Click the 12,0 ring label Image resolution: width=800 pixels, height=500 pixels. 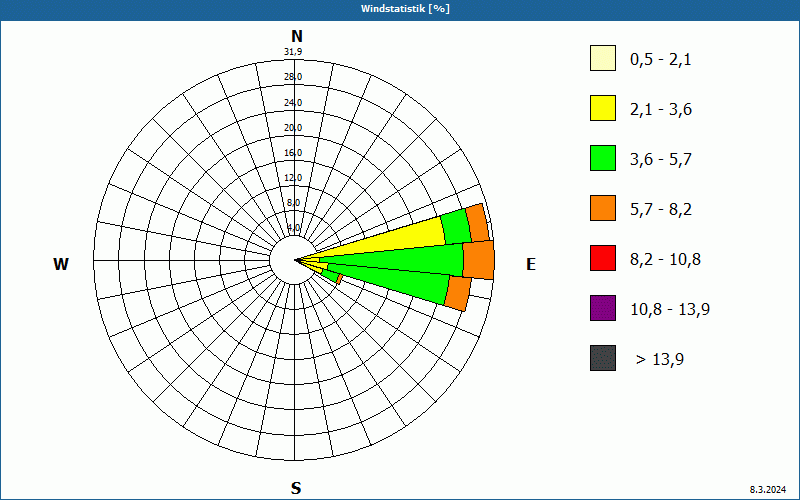[x=293, y=178]
